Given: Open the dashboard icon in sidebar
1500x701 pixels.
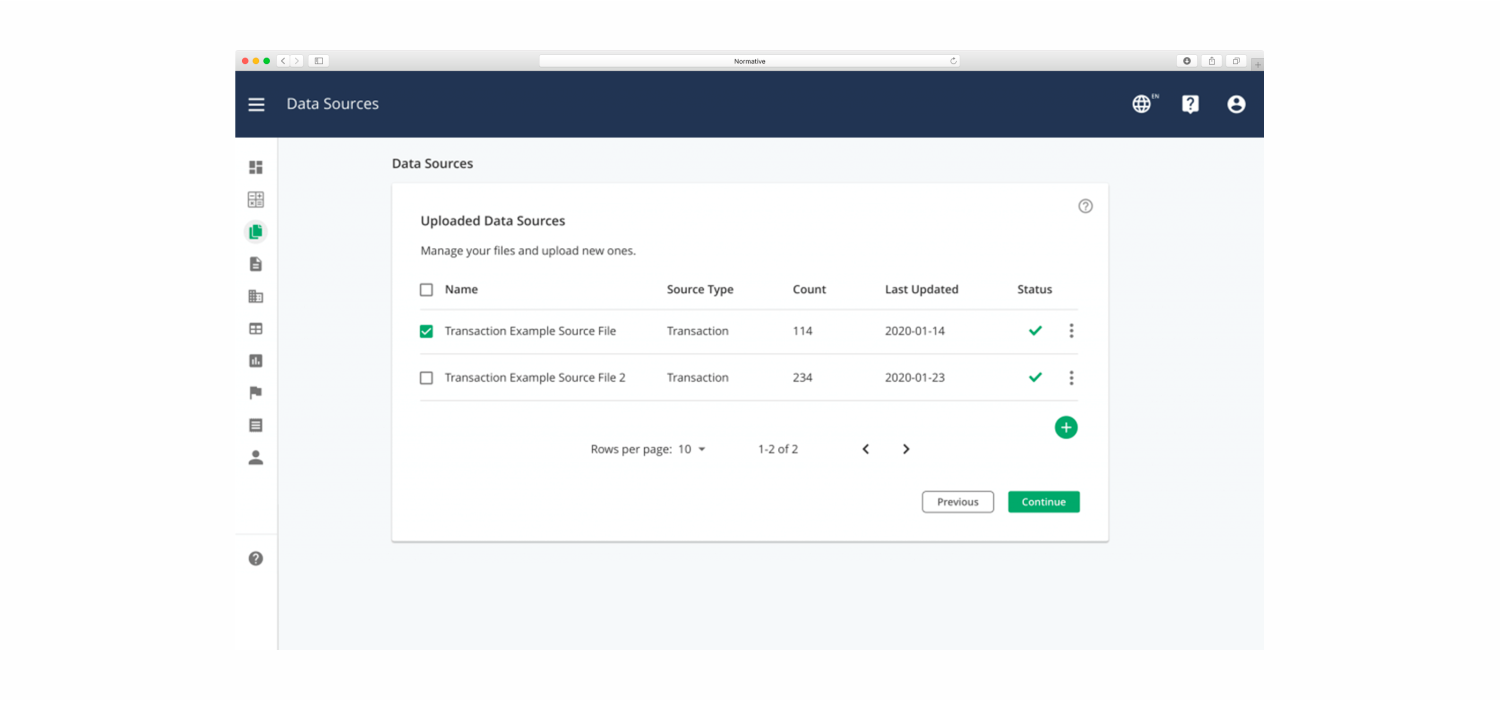Looking at the screenshot, I should point(256,167).
